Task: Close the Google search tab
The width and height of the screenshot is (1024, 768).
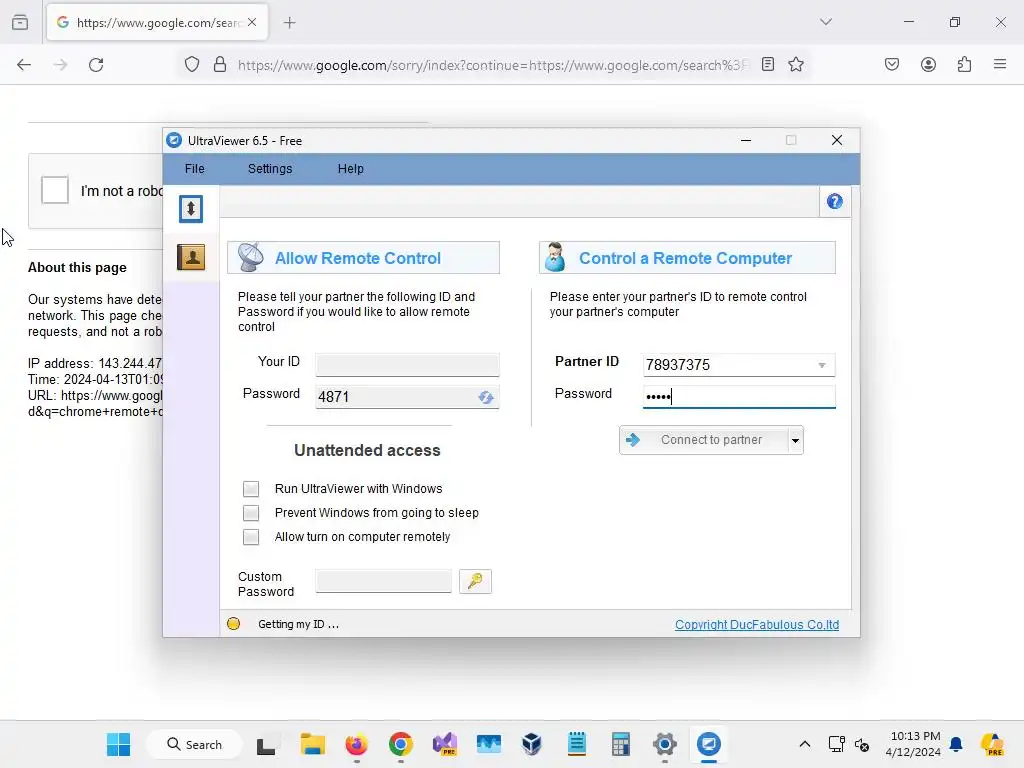Action: pos(252,22)
